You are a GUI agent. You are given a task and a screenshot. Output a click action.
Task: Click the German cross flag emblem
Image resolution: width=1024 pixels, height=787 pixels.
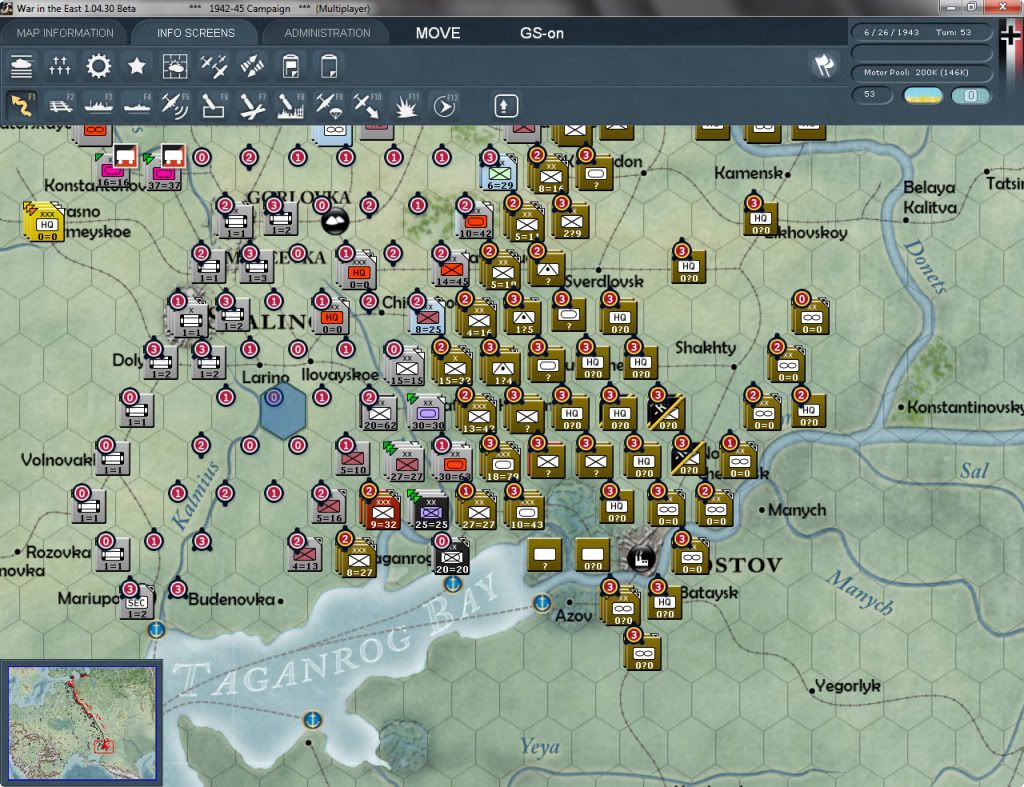1010,34
